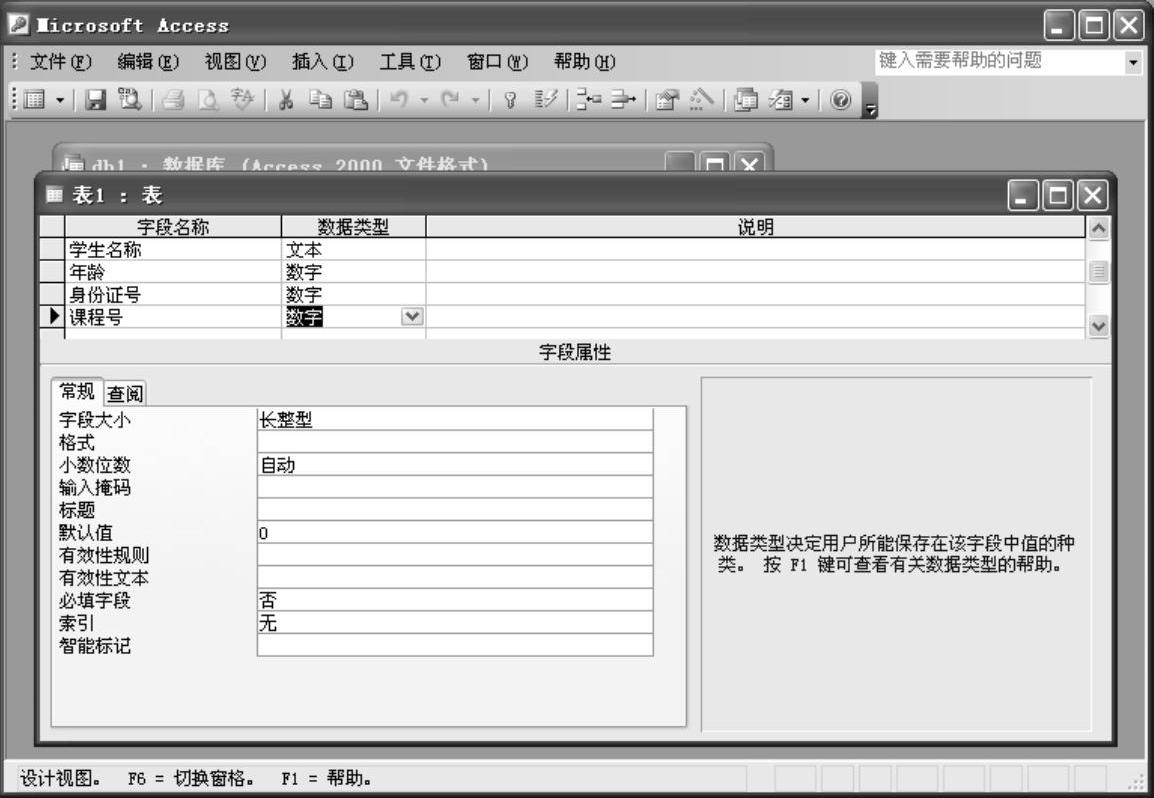Click the 必填字段 field showing 否
The height and width of the screenshot is (798, 1154).
[455, 601]
